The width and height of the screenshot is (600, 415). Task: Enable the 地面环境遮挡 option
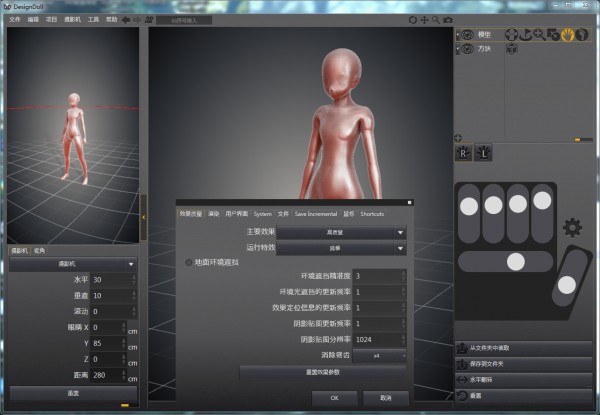click(x=188, y=262)
